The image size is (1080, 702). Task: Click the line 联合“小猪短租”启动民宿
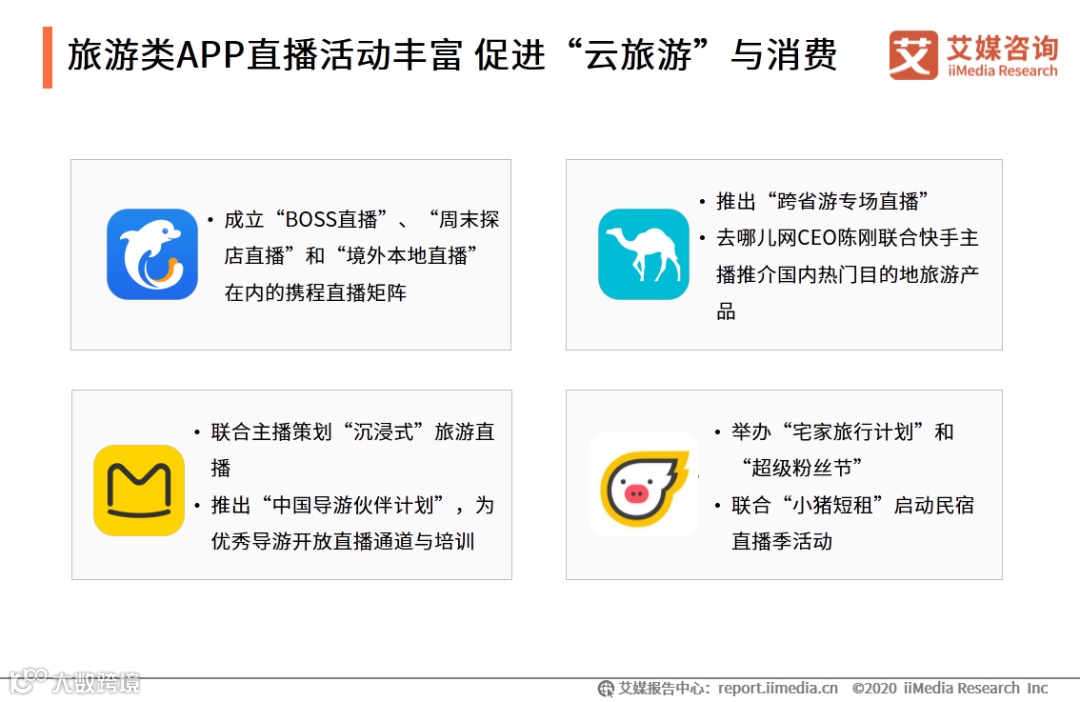(853, 505)
